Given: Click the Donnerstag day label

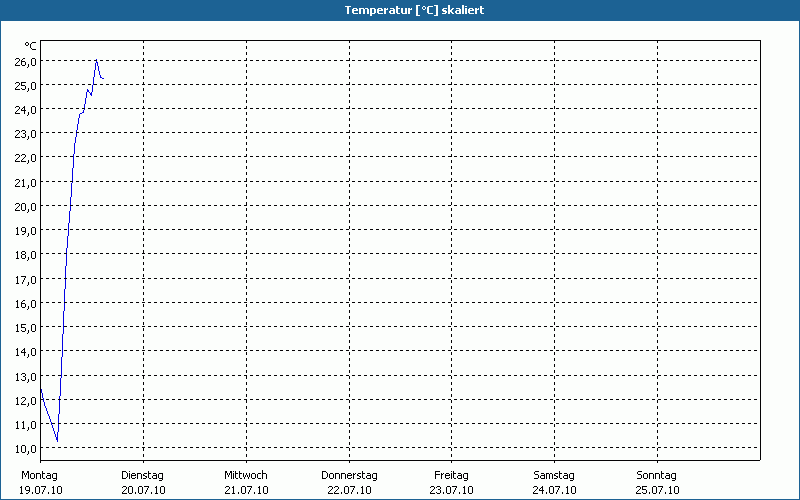Looking at the screenshot, I should (349, 476).
